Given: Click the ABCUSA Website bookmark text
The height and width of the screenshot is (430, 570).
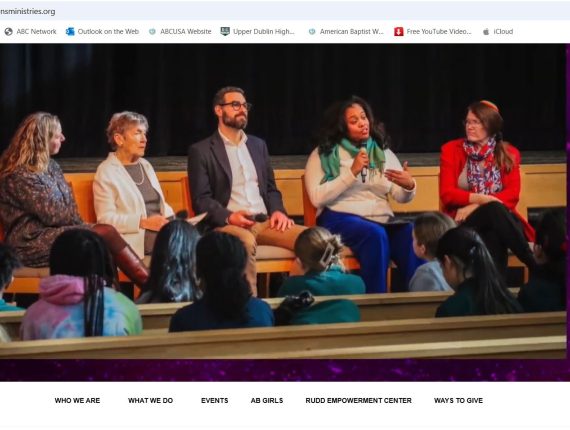Looking at the screenshot, I should click(x=186, y=32).
